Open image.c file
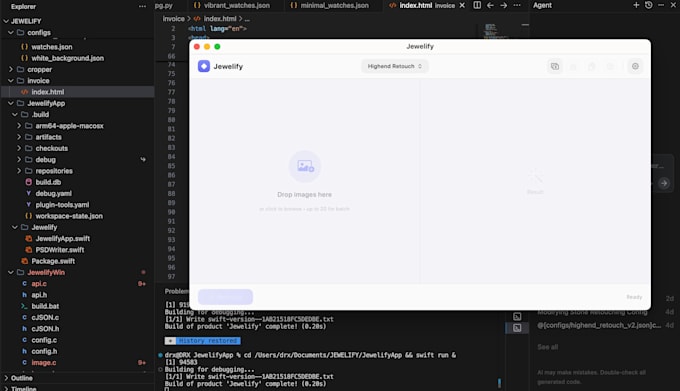680x391 pixels. coord(43,362)
